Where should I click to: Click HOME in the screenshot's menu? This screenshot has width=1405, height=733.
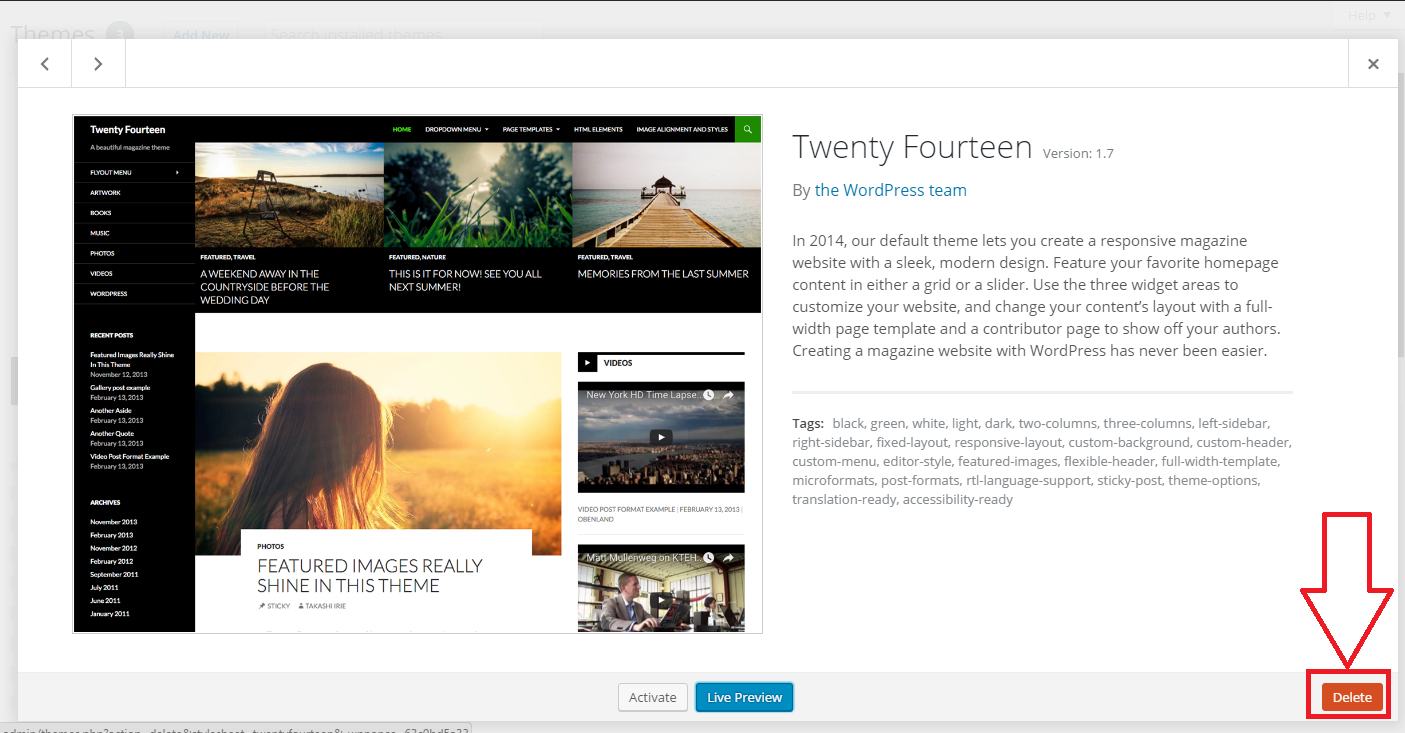point(402,129)
